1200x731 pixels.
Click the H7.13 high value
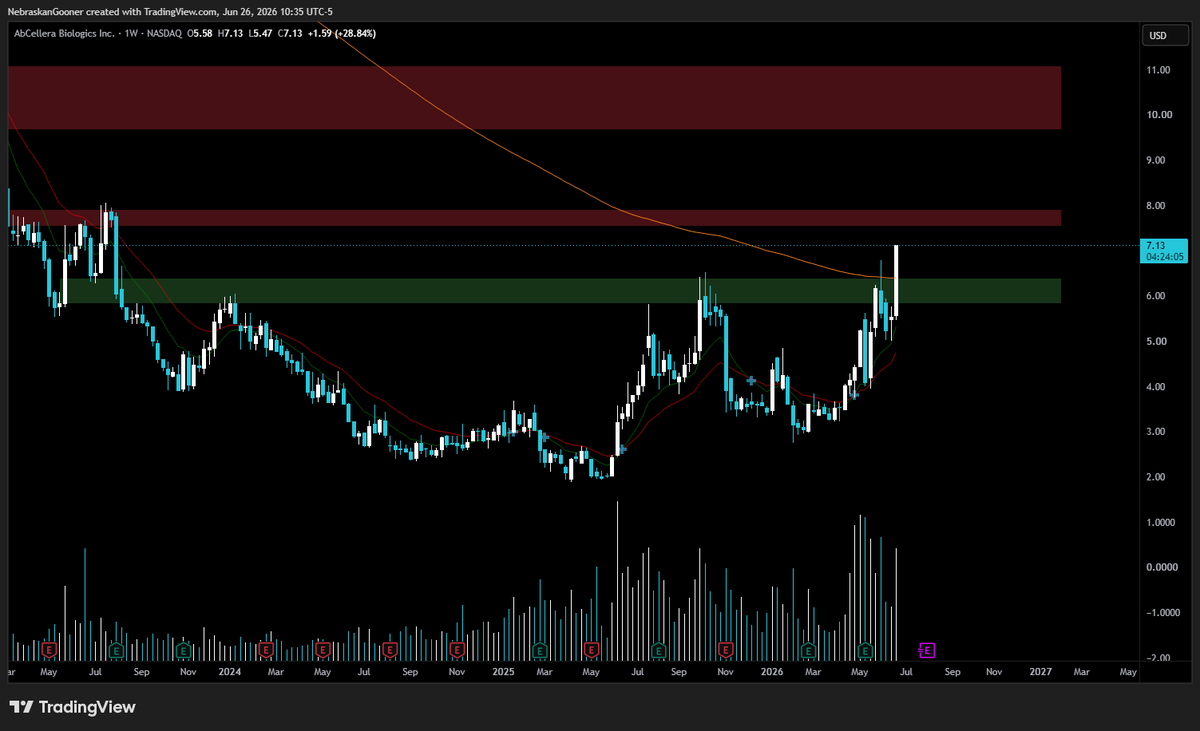(x=228, y=33)
